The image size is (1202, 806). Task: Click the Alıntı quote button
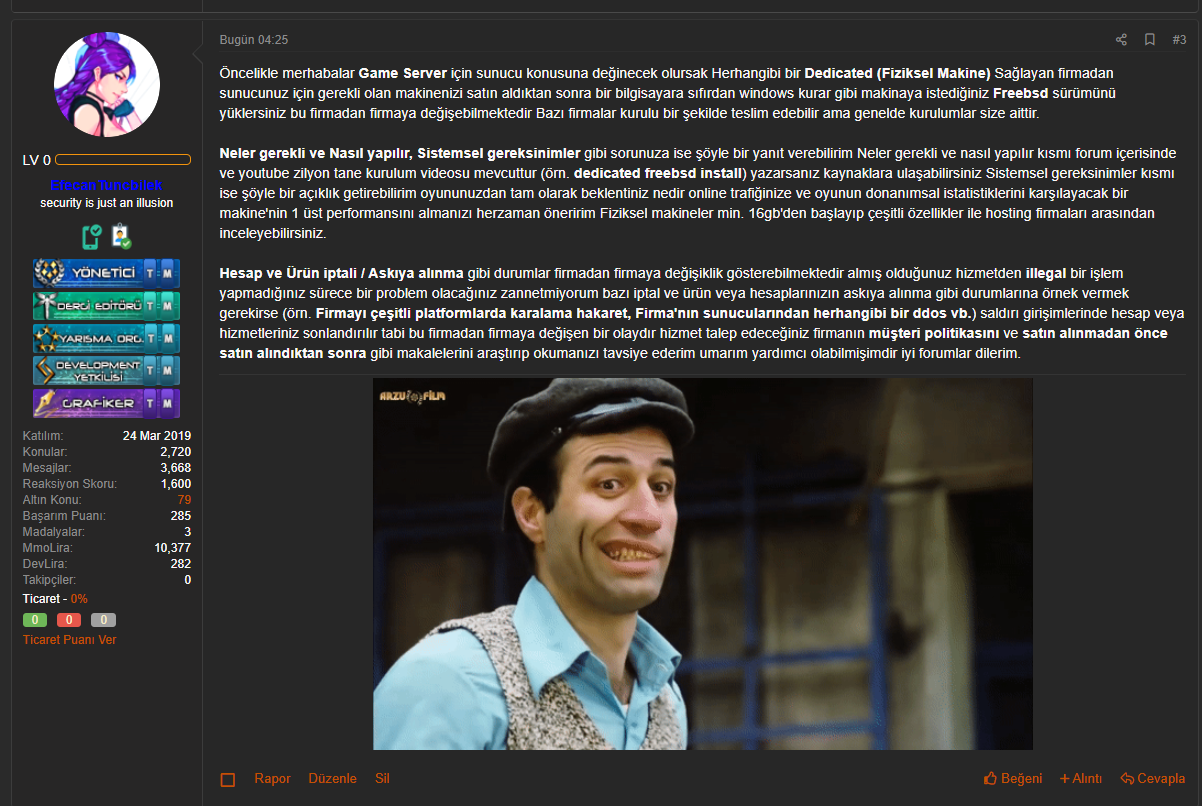point(1081,779)
